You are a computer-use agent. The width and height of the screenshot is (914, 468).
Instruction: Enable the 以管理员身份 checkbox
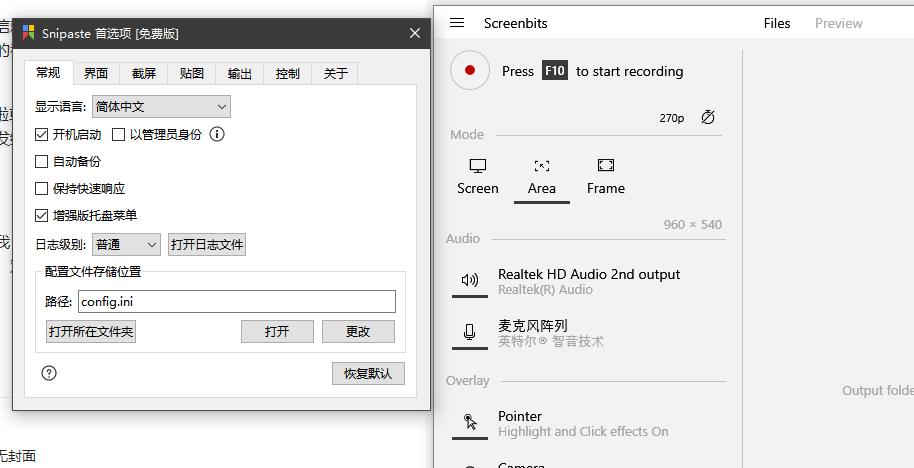point(118,135)
